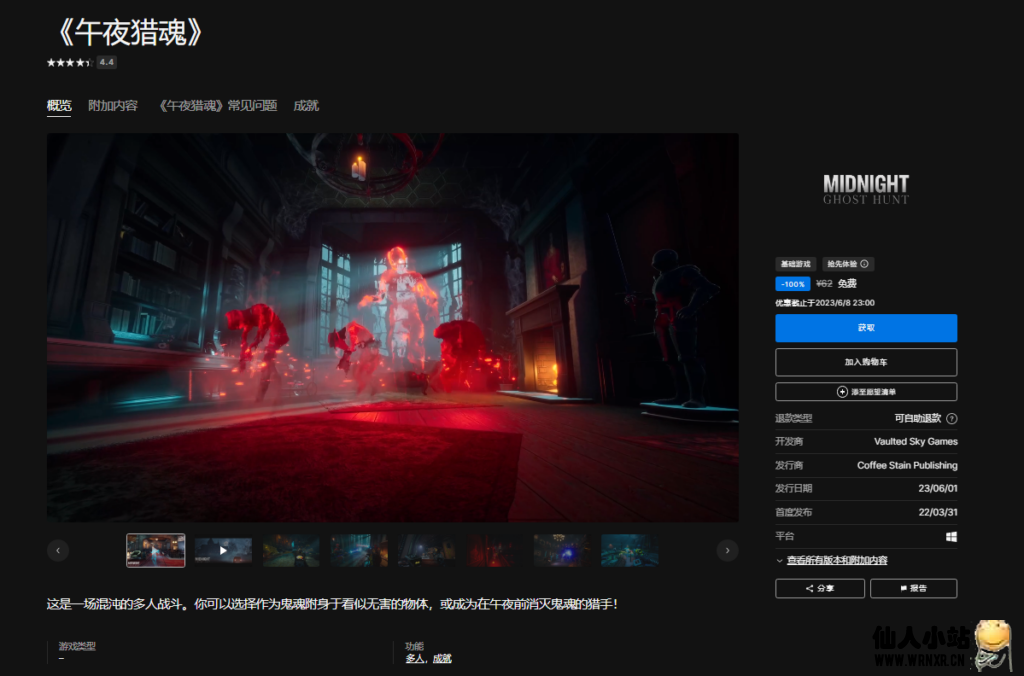Viewport: 1024px width, 676px height.
Task: Click the Midnight Ghost Hunt logo
Action: point(866,189)
